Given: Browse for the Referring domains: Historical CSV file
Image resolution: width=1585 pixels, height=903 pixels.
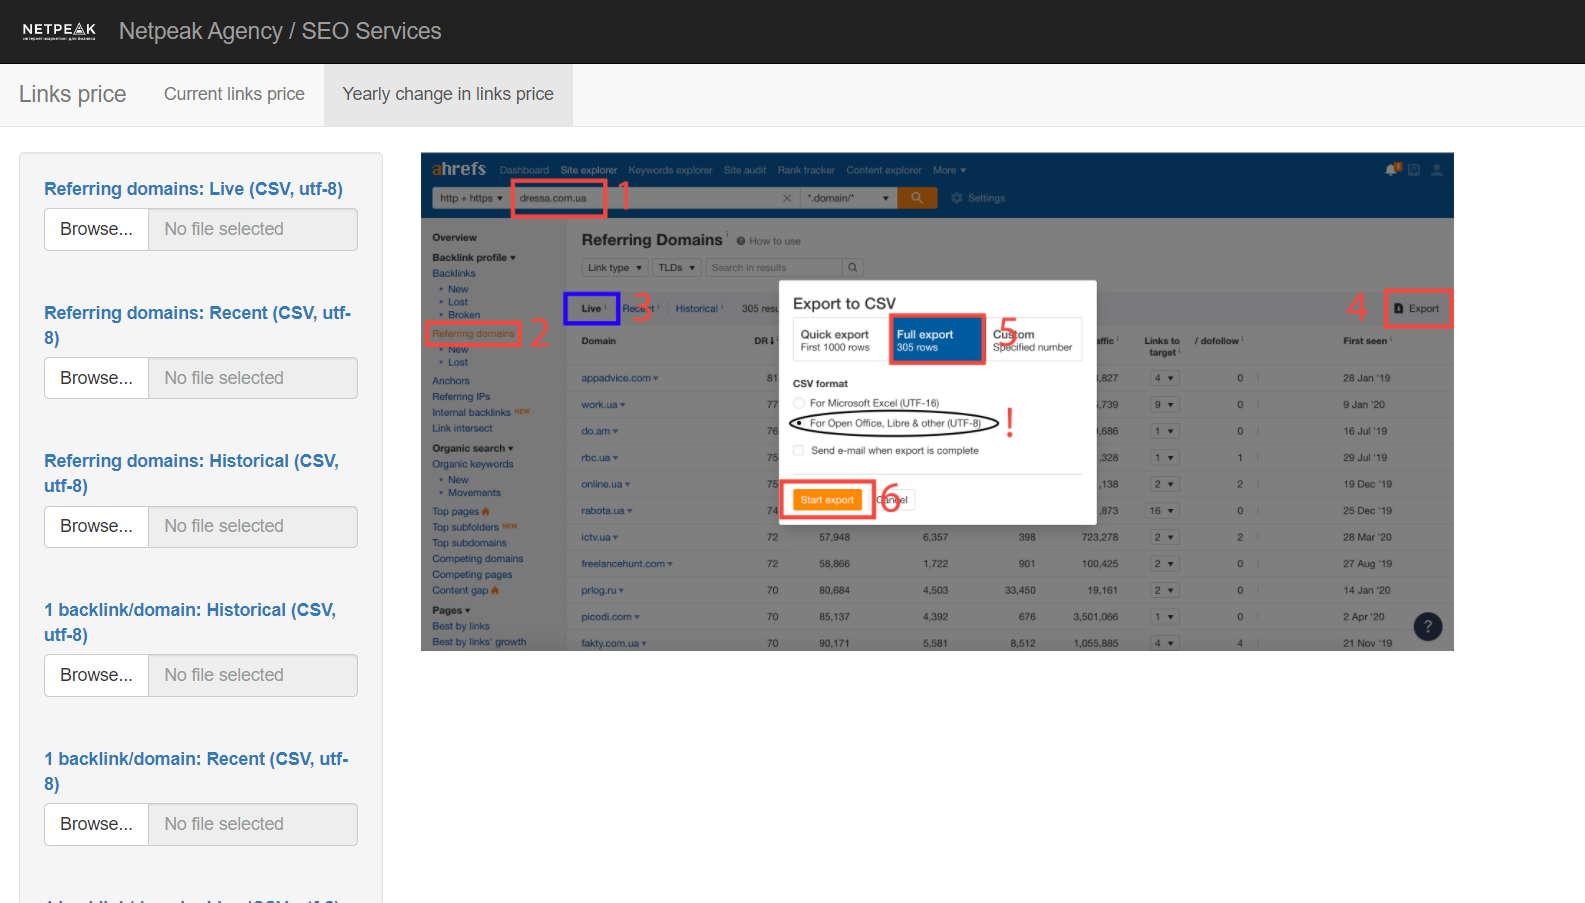Looking at the screenshot, I should point(96,526).
